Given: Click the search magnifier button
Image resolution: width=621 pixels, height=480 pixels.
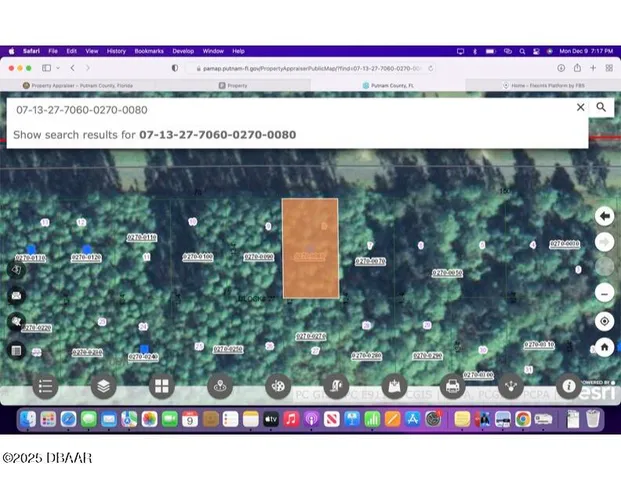Looking at the screenshot, I should coord(601,107).
